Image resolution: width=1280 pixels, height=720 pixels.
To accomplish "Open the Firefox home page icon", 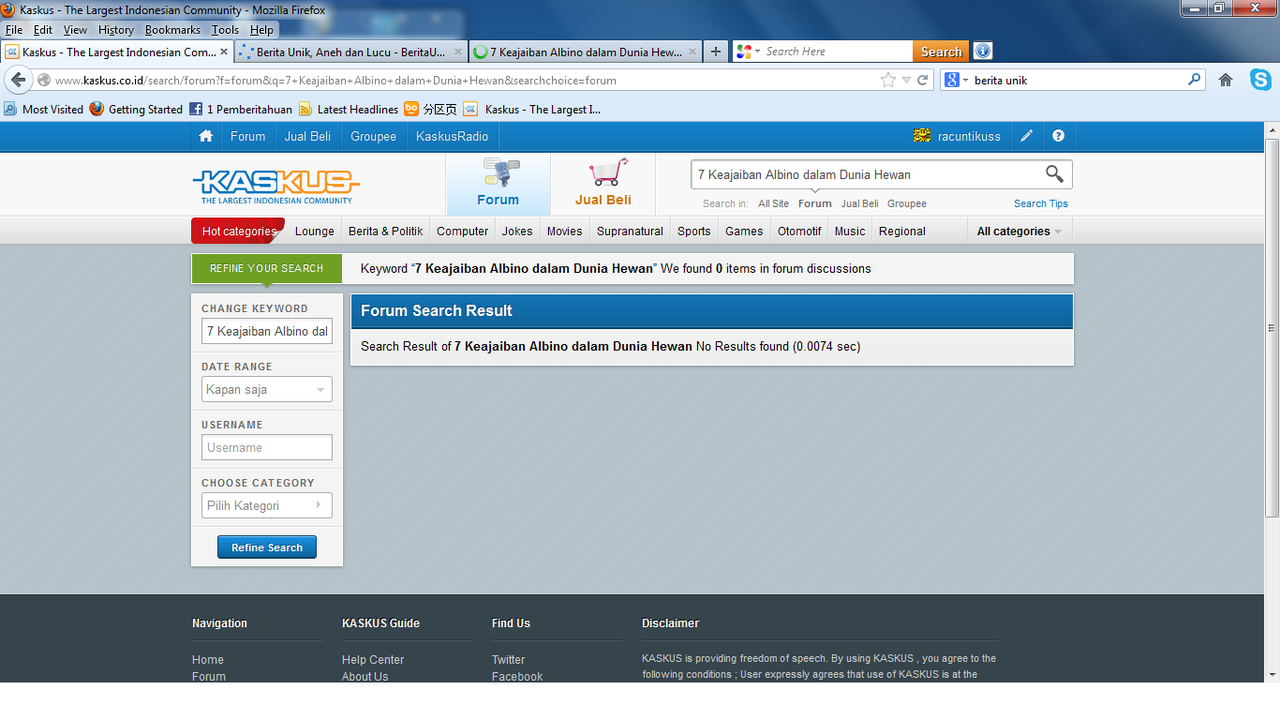I will click(1225, 80).
